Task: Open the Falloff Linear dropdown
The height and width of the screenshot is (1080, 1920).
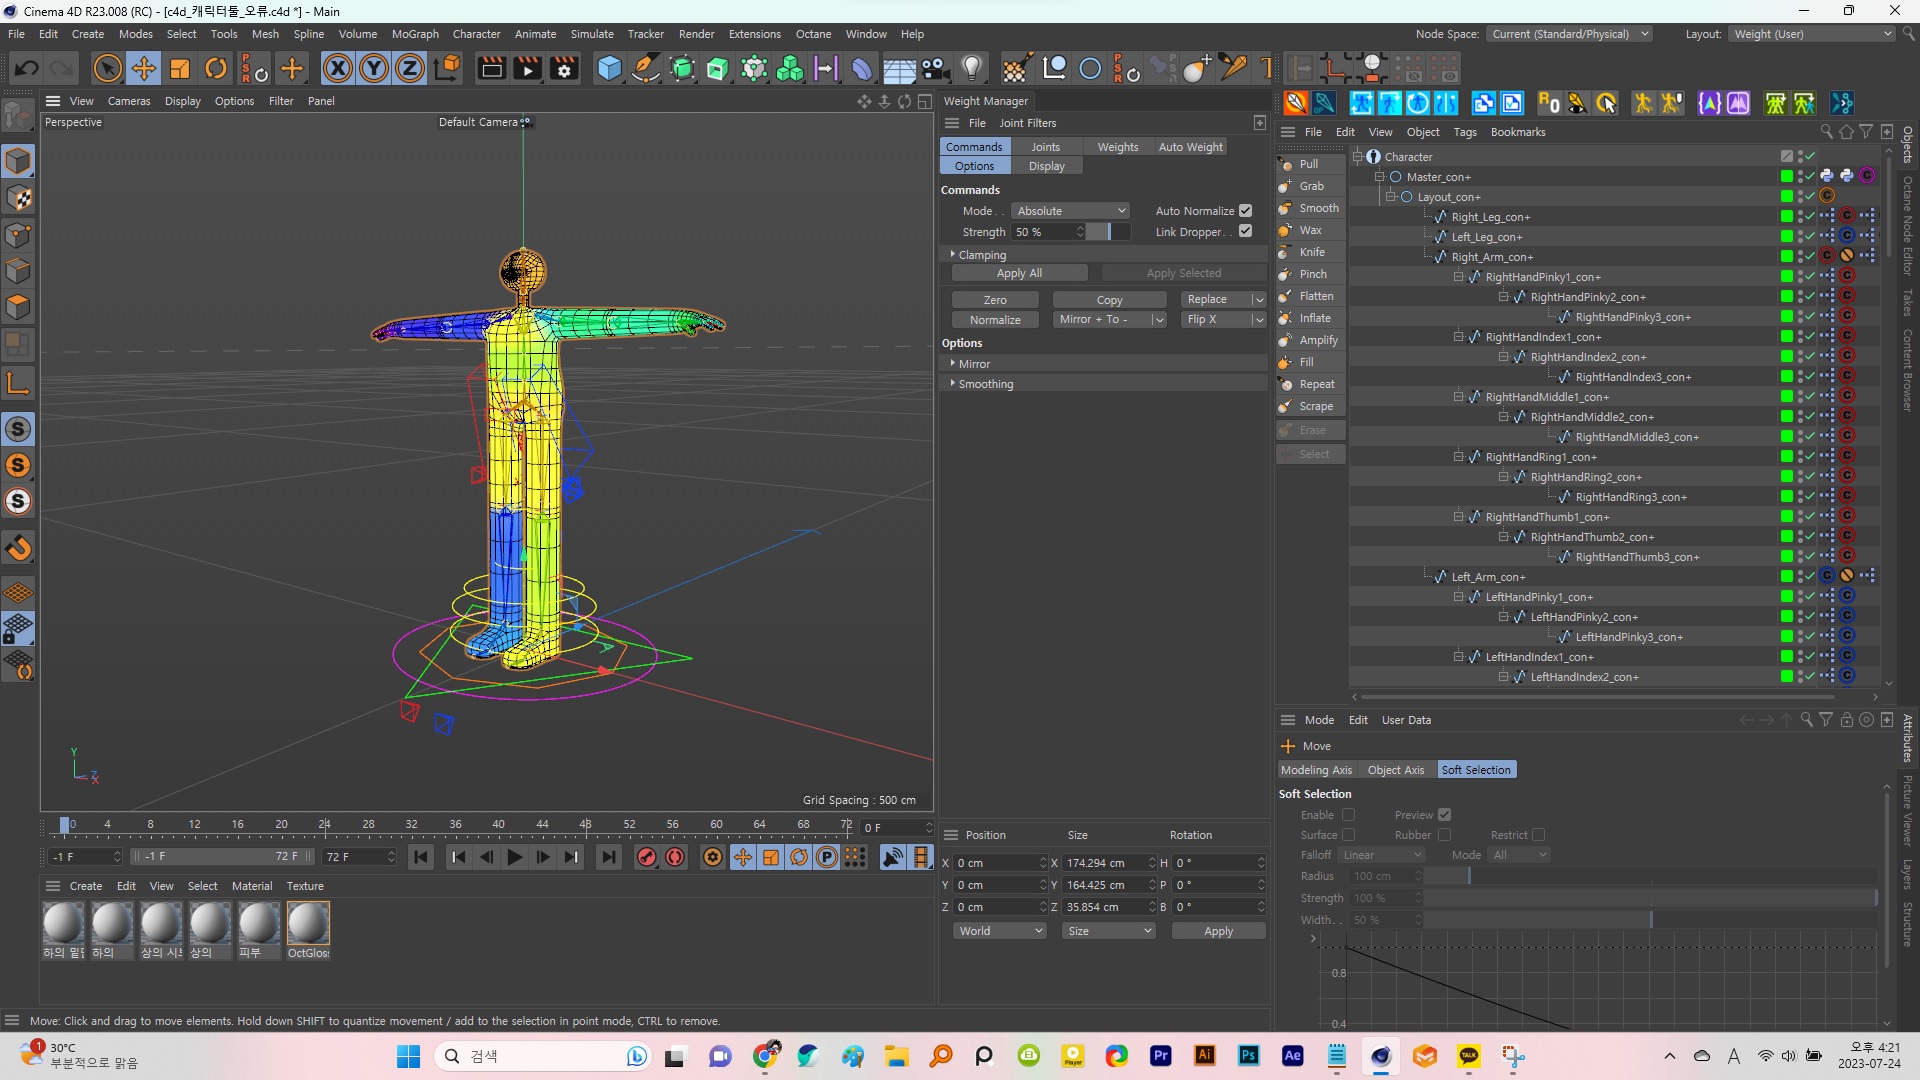Action: [x=1379, y=855]
